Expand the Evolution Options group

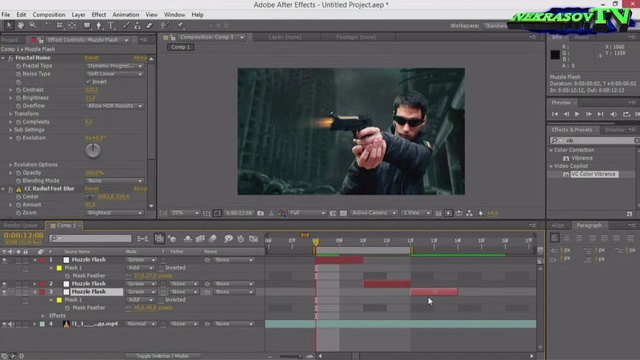point(11,164)
